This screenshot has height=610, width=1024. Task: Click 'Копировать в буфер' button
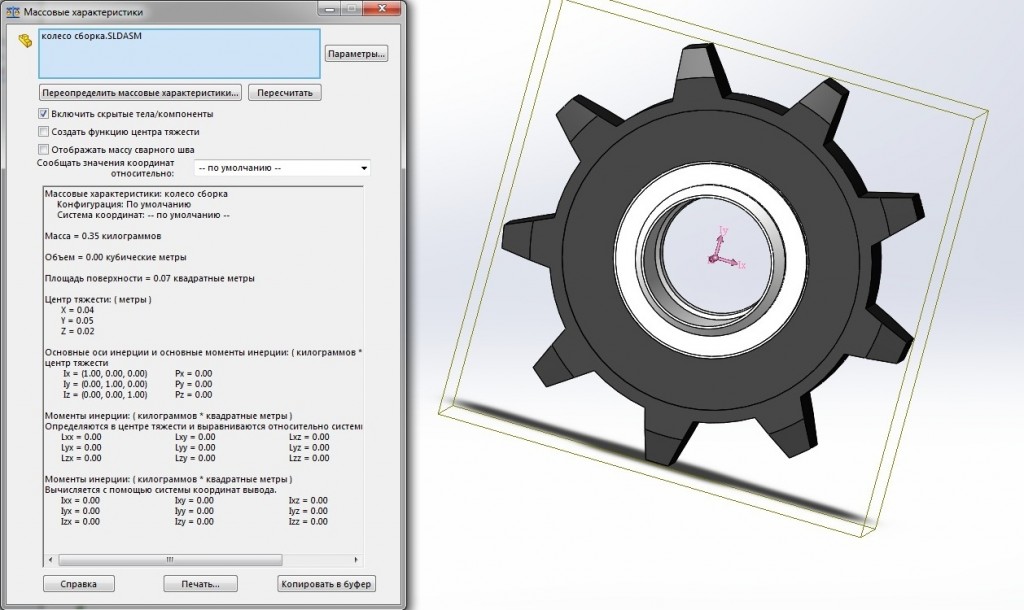pos(326,584)
